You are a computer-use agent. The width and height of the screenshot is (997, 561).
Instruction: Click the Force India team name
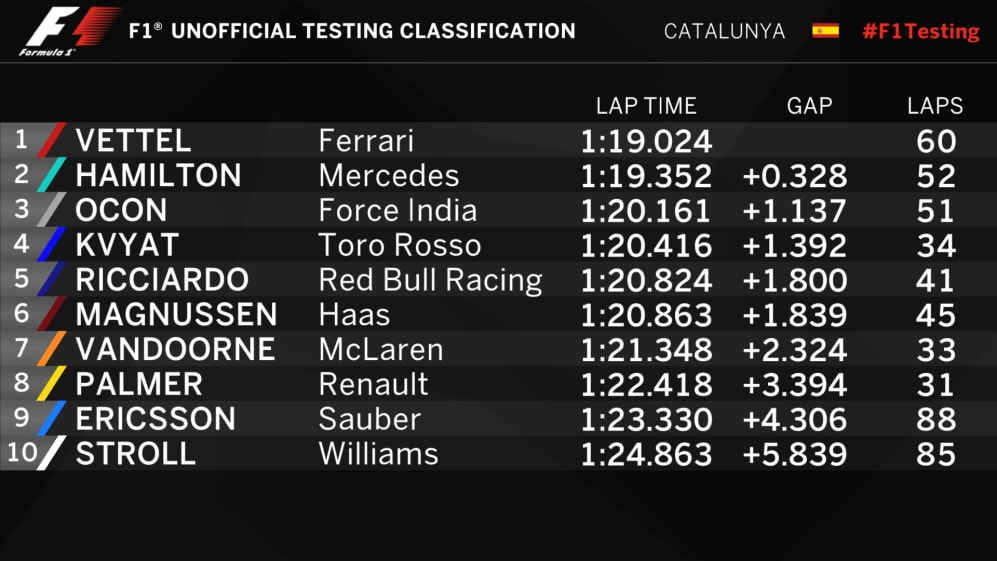[x=397, y=210]
